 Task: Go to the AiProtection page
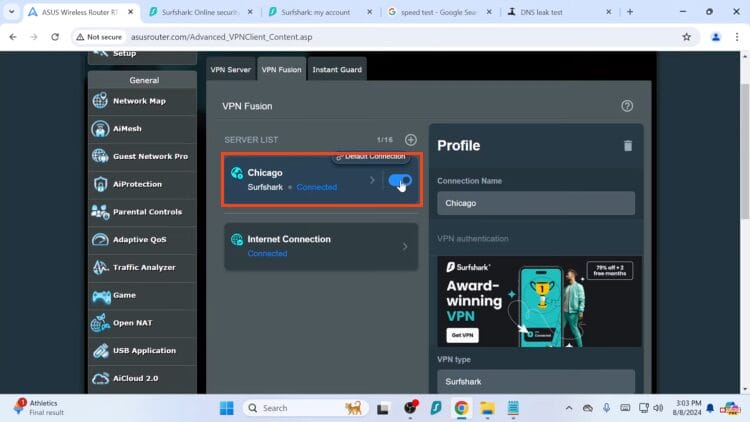(x=142, y=184)
